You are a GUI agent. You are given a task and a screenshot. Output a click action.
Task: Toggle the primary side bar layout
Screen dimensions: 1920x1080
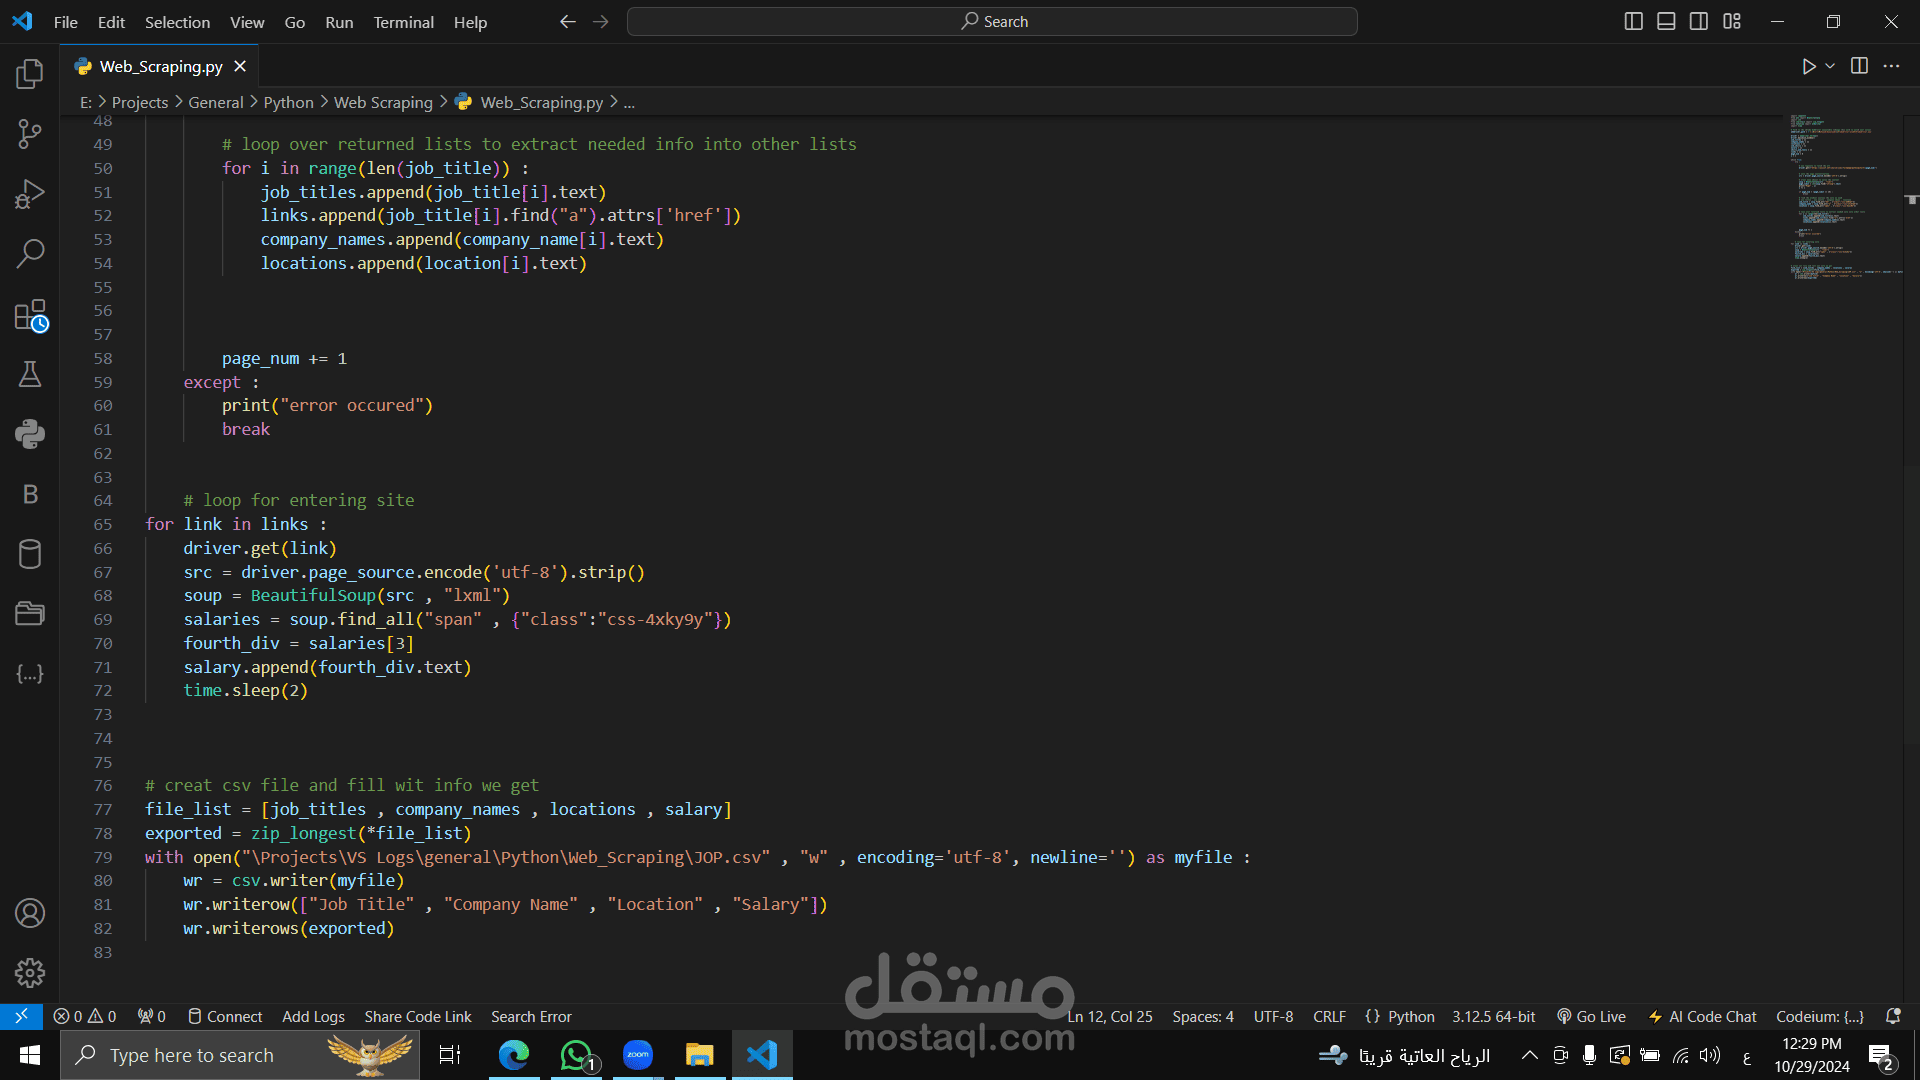pyautogui.click(x=1633, y=21)
